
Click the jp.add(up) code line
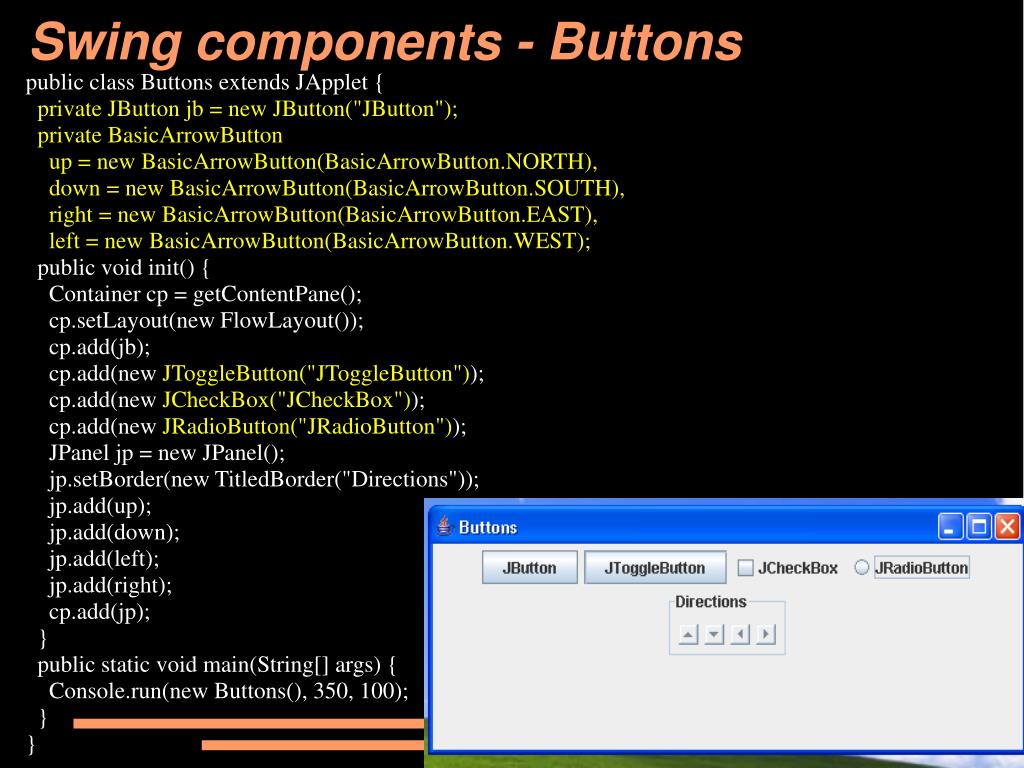[x=100, y=506]
